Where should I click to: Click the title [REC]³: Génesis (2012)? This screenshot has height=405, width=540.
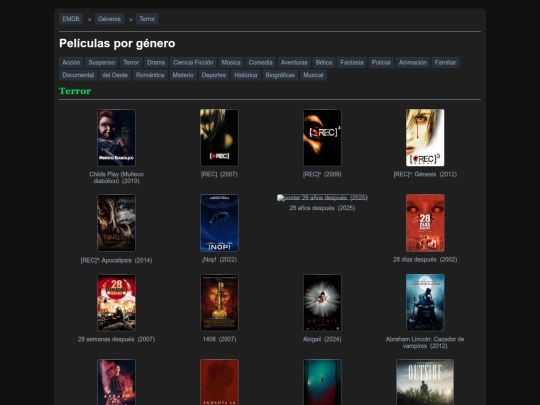[x=425, y=174]
